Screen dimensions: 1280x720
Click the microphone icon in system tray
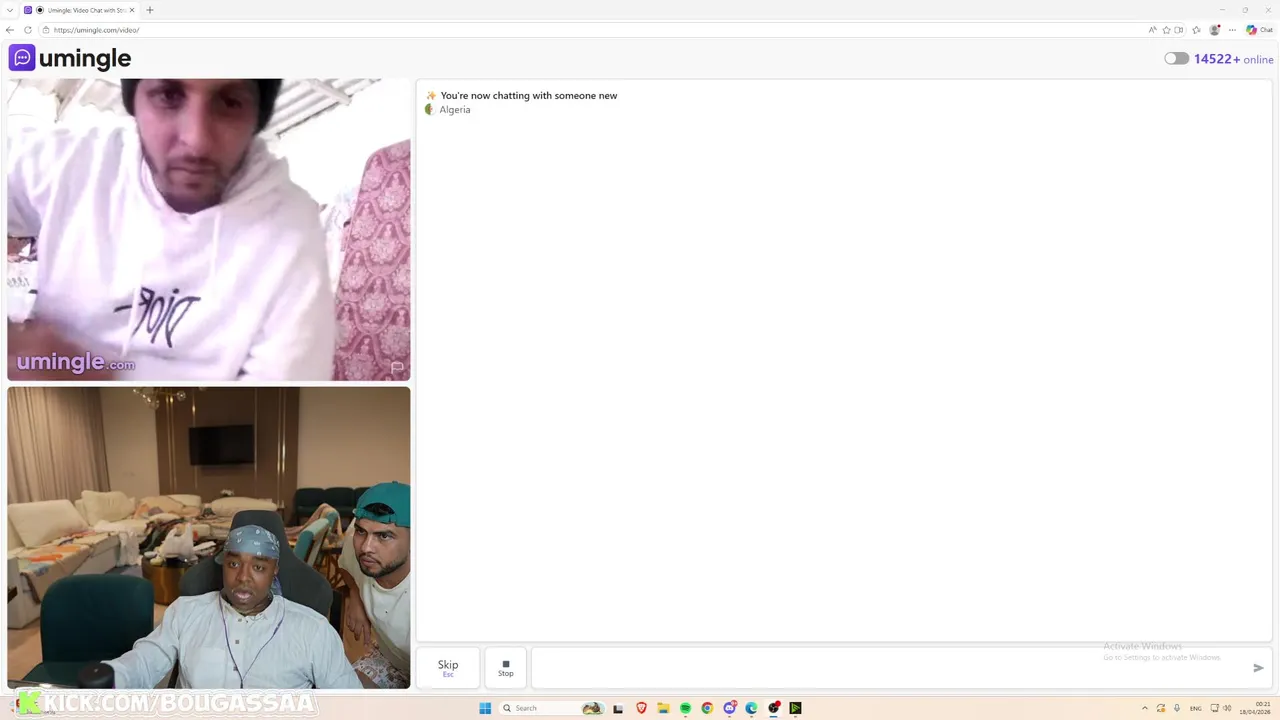(x=1176, y=708)
